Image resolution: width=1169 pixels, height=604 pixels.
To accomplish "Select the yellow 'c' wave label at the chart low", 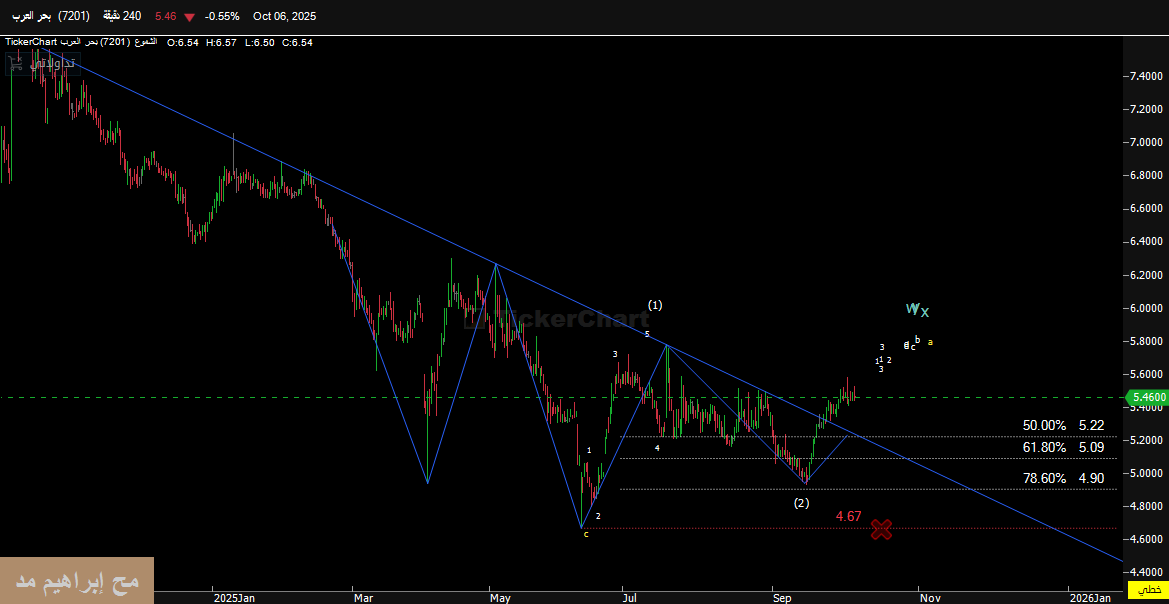I will (x=586, y=534).
